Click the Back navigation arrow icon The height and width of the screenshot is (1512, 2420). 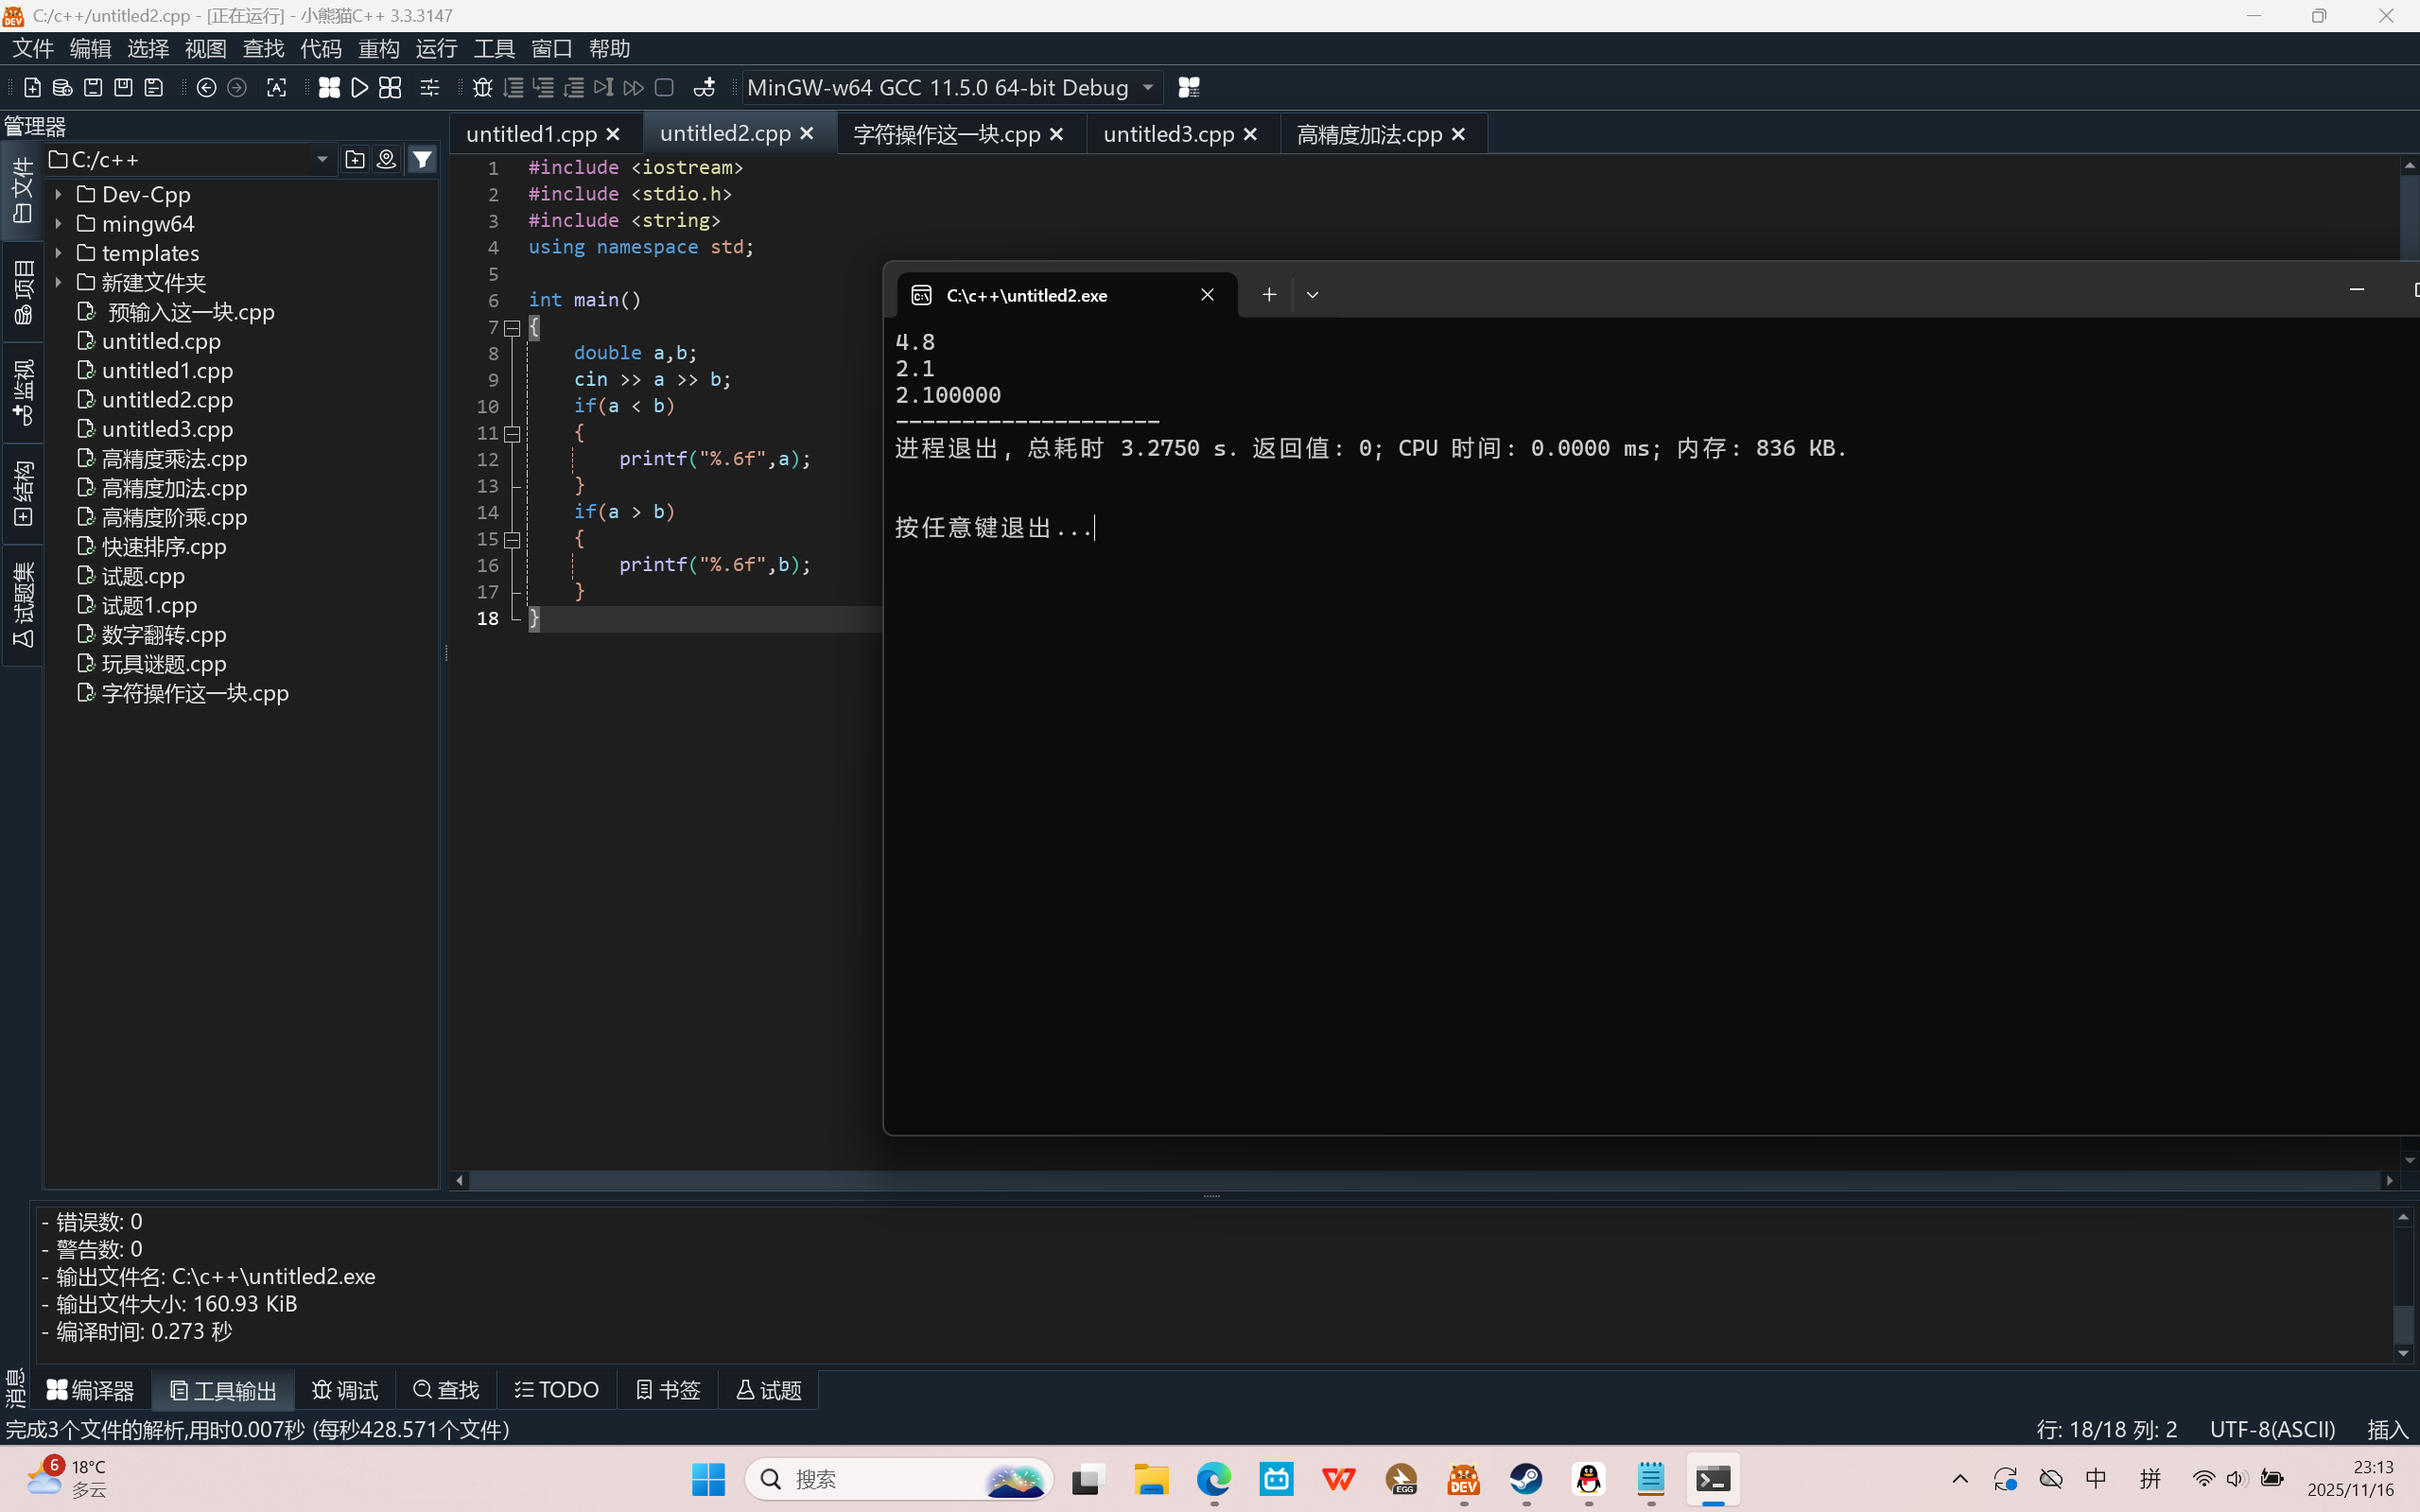click(x=206, y=88)
